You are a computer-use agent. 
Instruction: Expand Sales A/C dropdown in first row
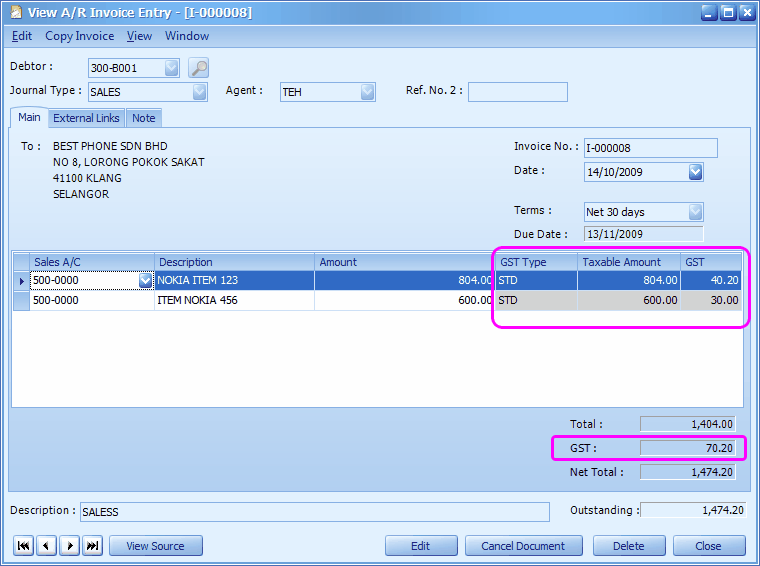[x=146, y=281]
